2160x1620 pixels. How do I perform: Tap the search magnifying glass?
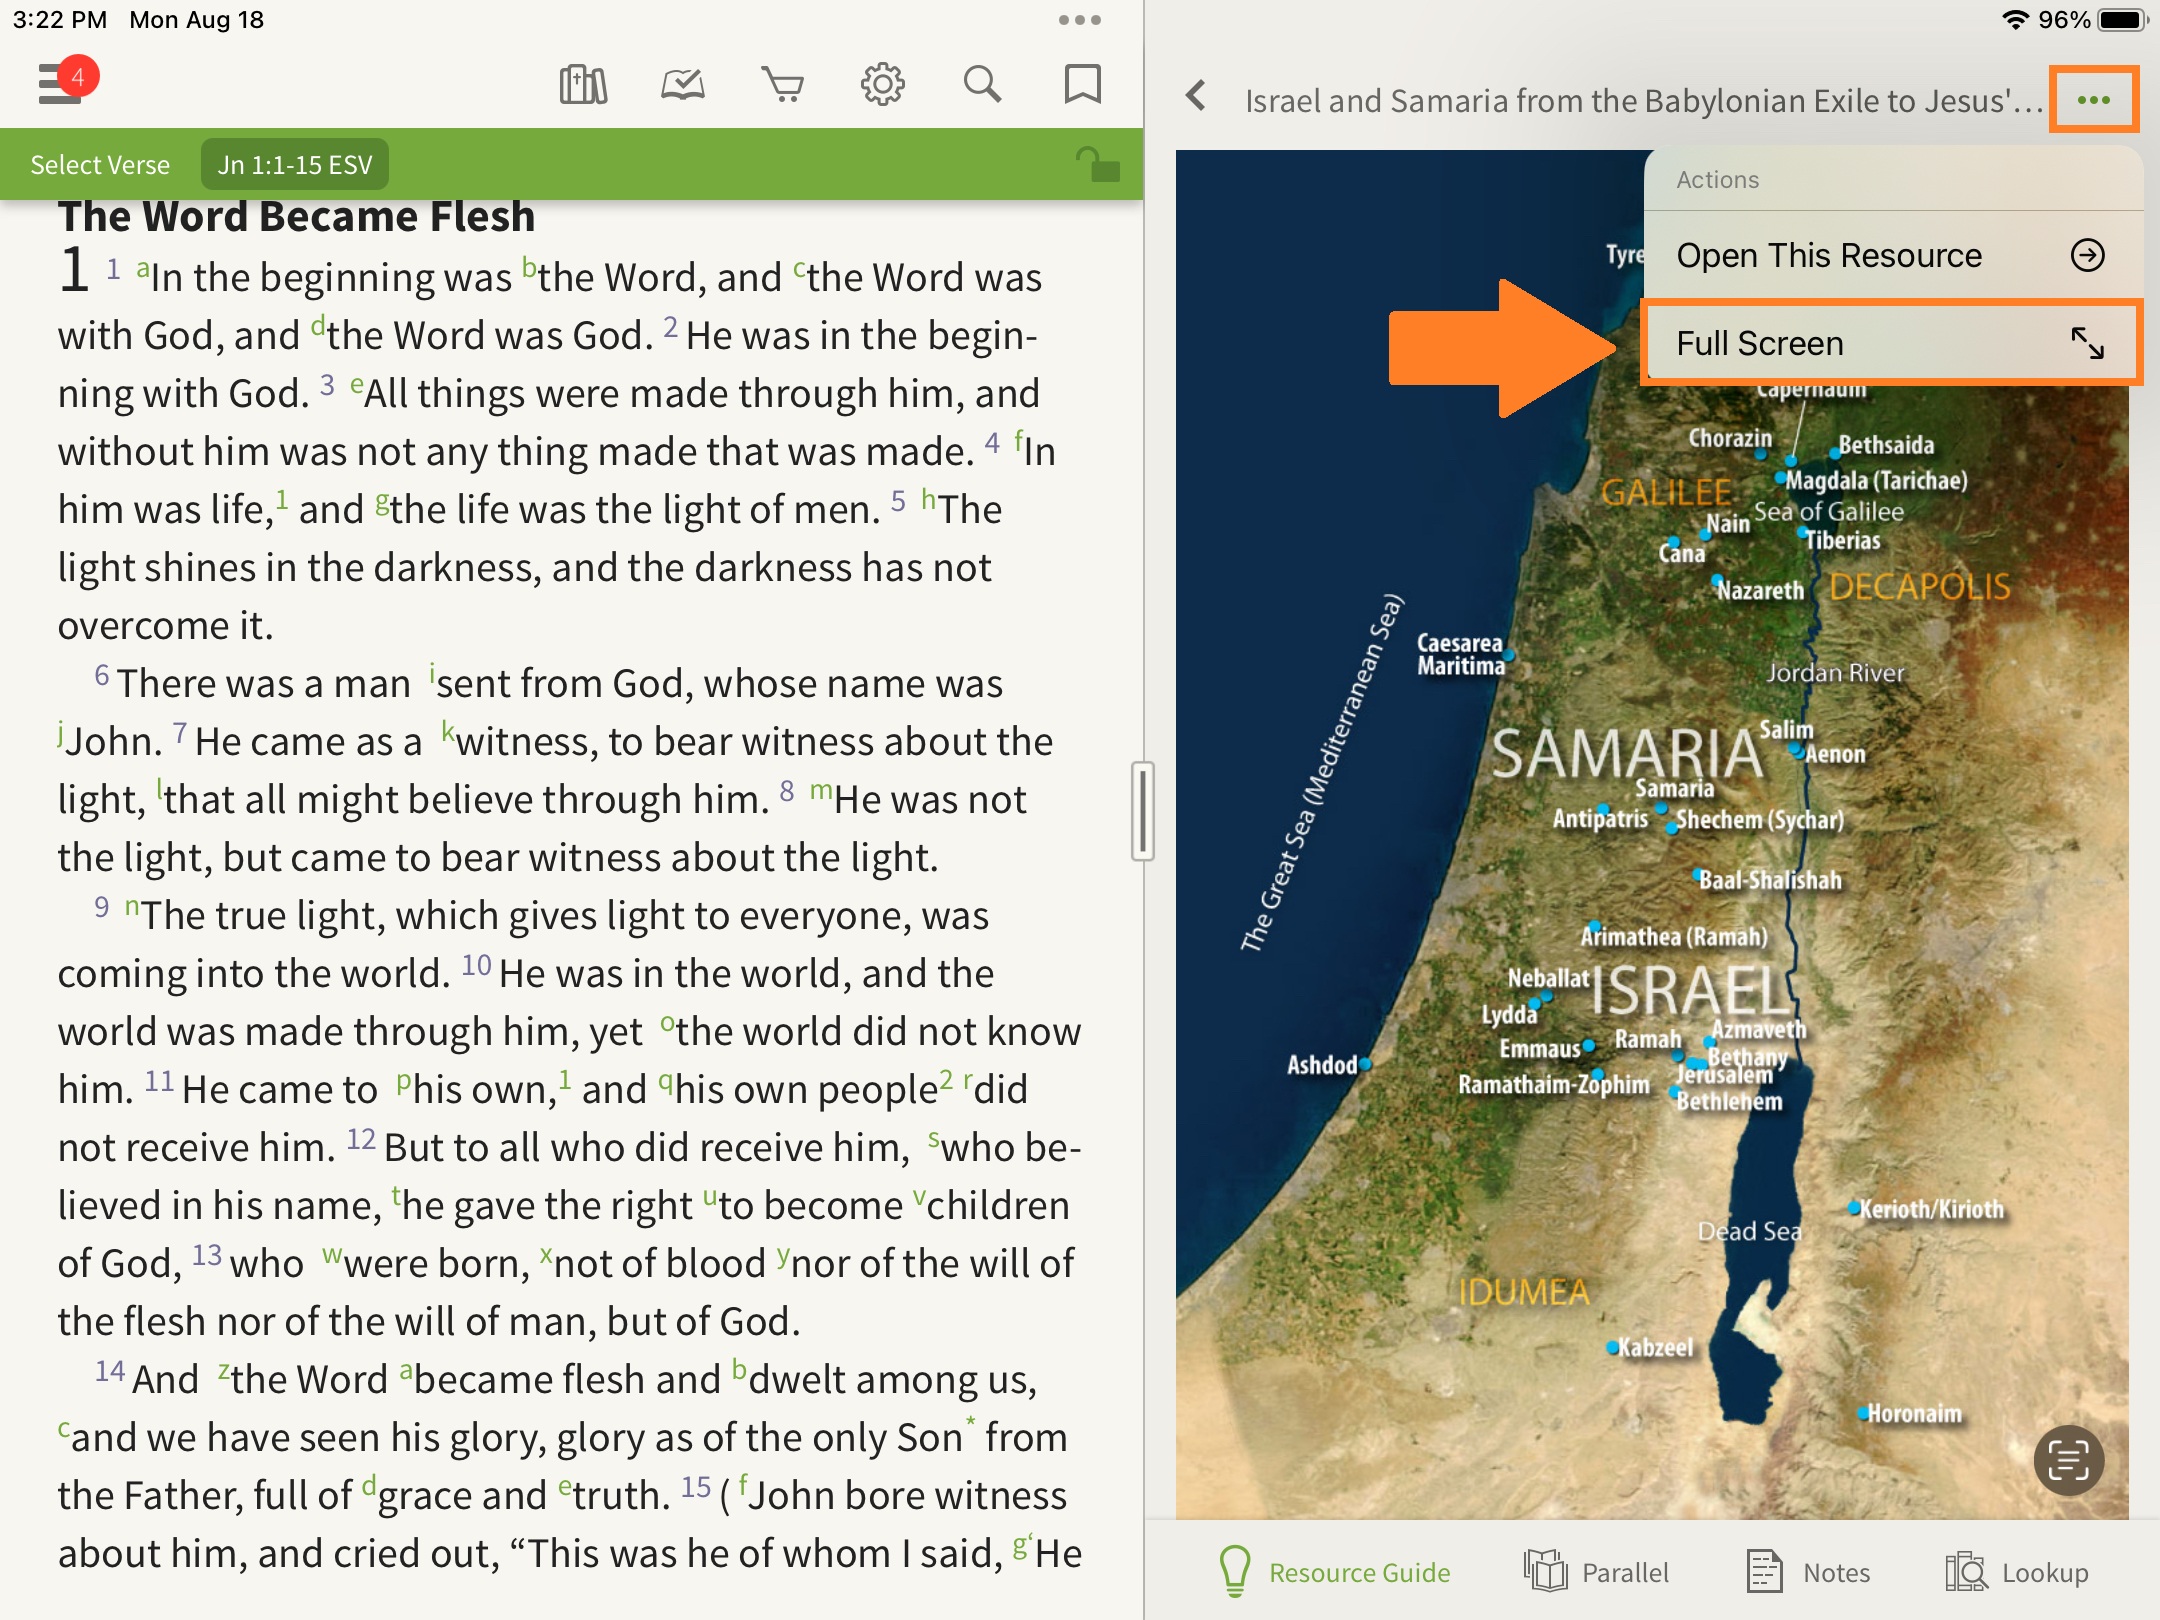982,84
